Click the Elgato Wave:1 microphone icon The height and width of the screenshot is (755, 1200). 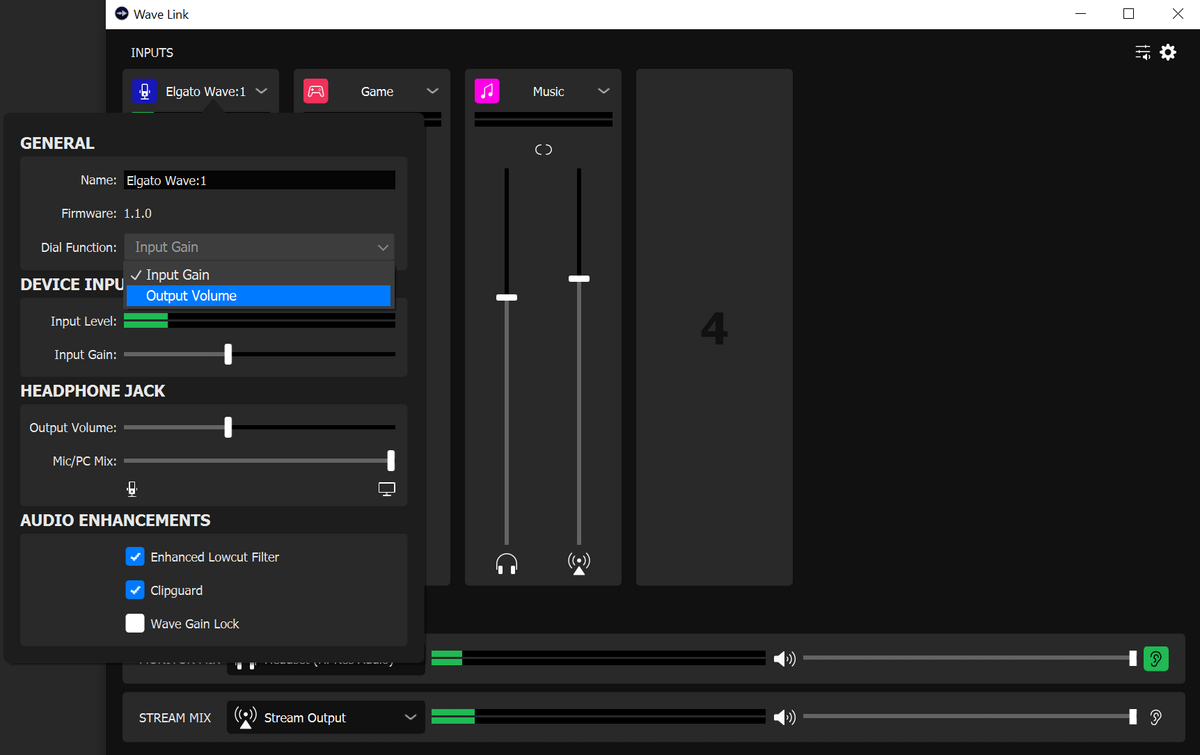pos(145,91)
